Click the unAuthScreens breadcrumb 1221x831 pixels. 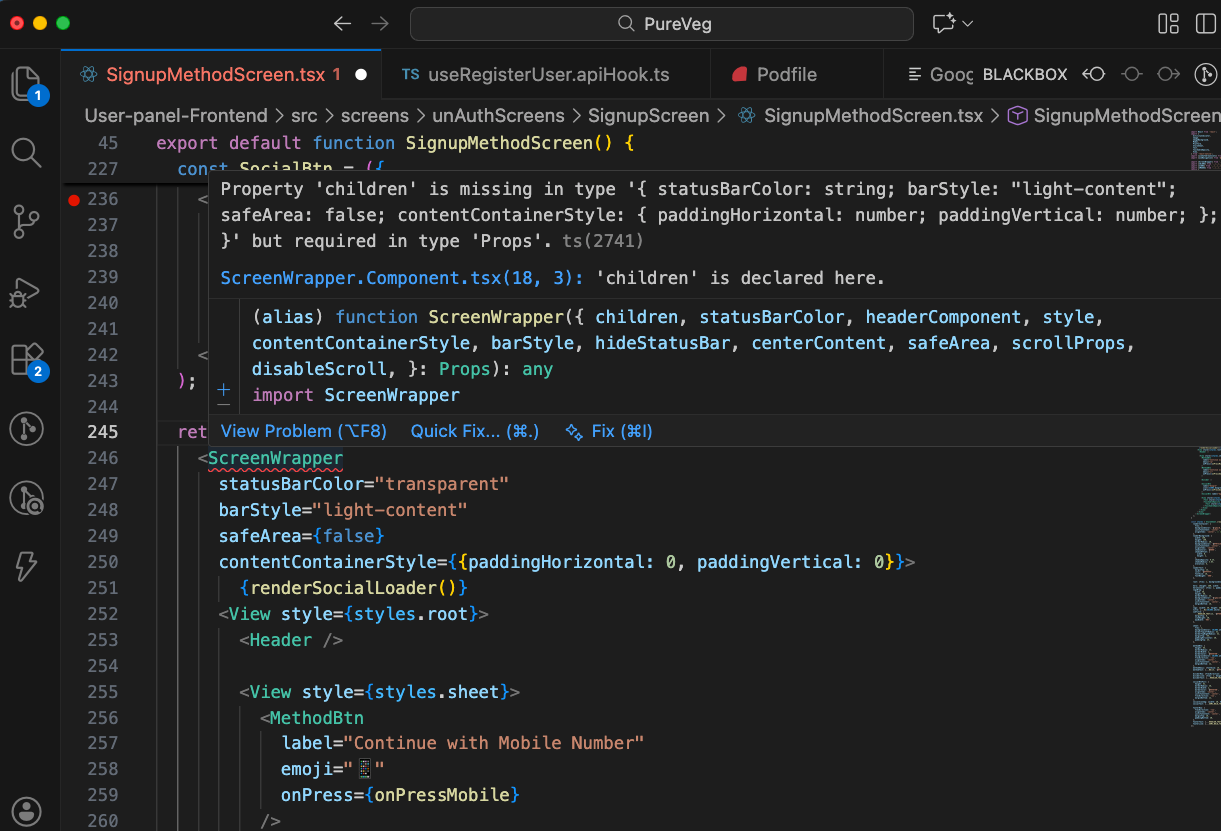[498, 116]
